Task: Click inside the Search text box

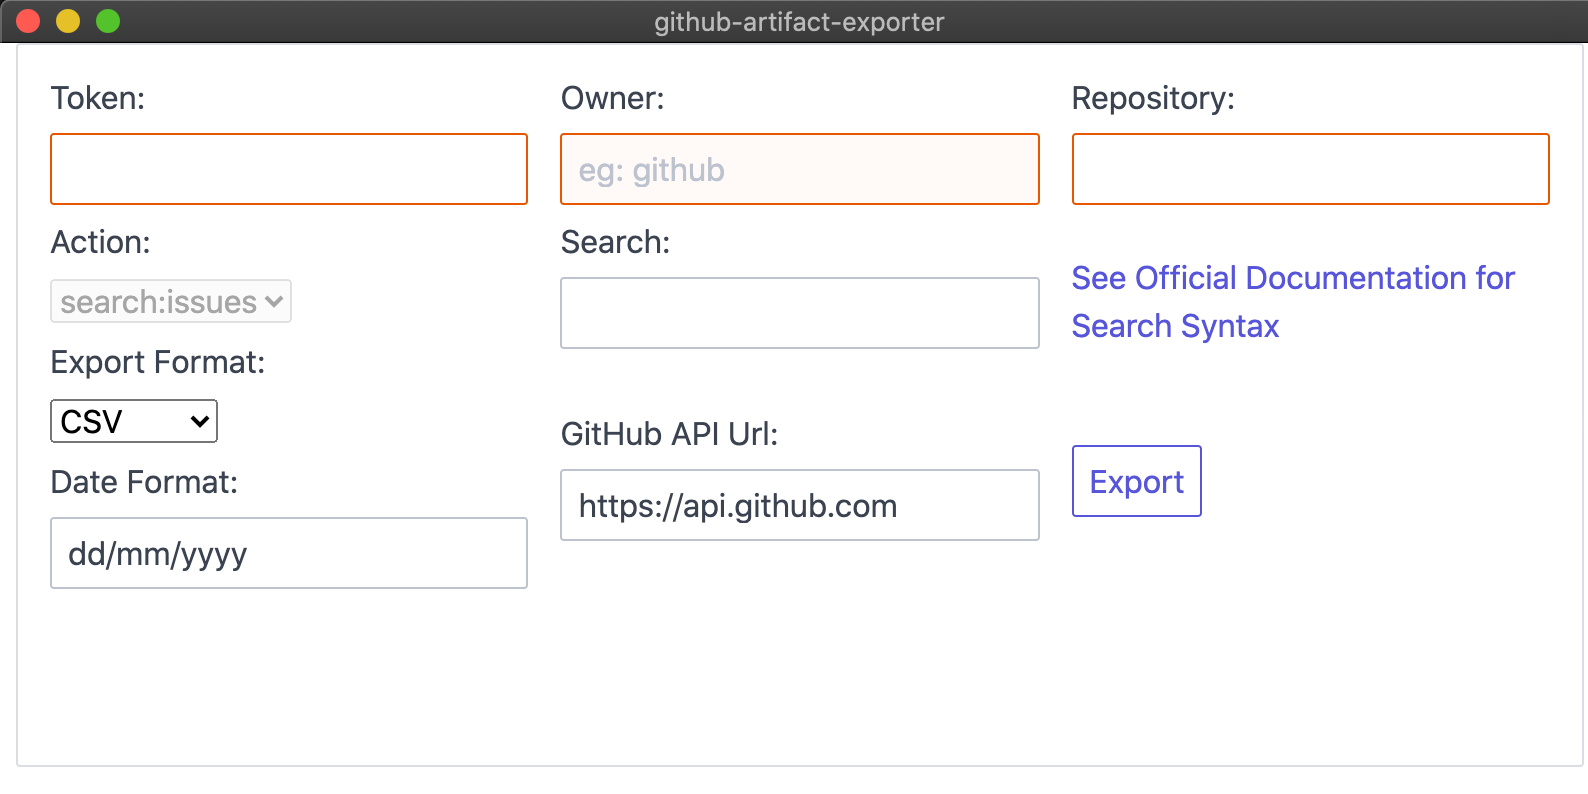Action: tap(799, 313)
